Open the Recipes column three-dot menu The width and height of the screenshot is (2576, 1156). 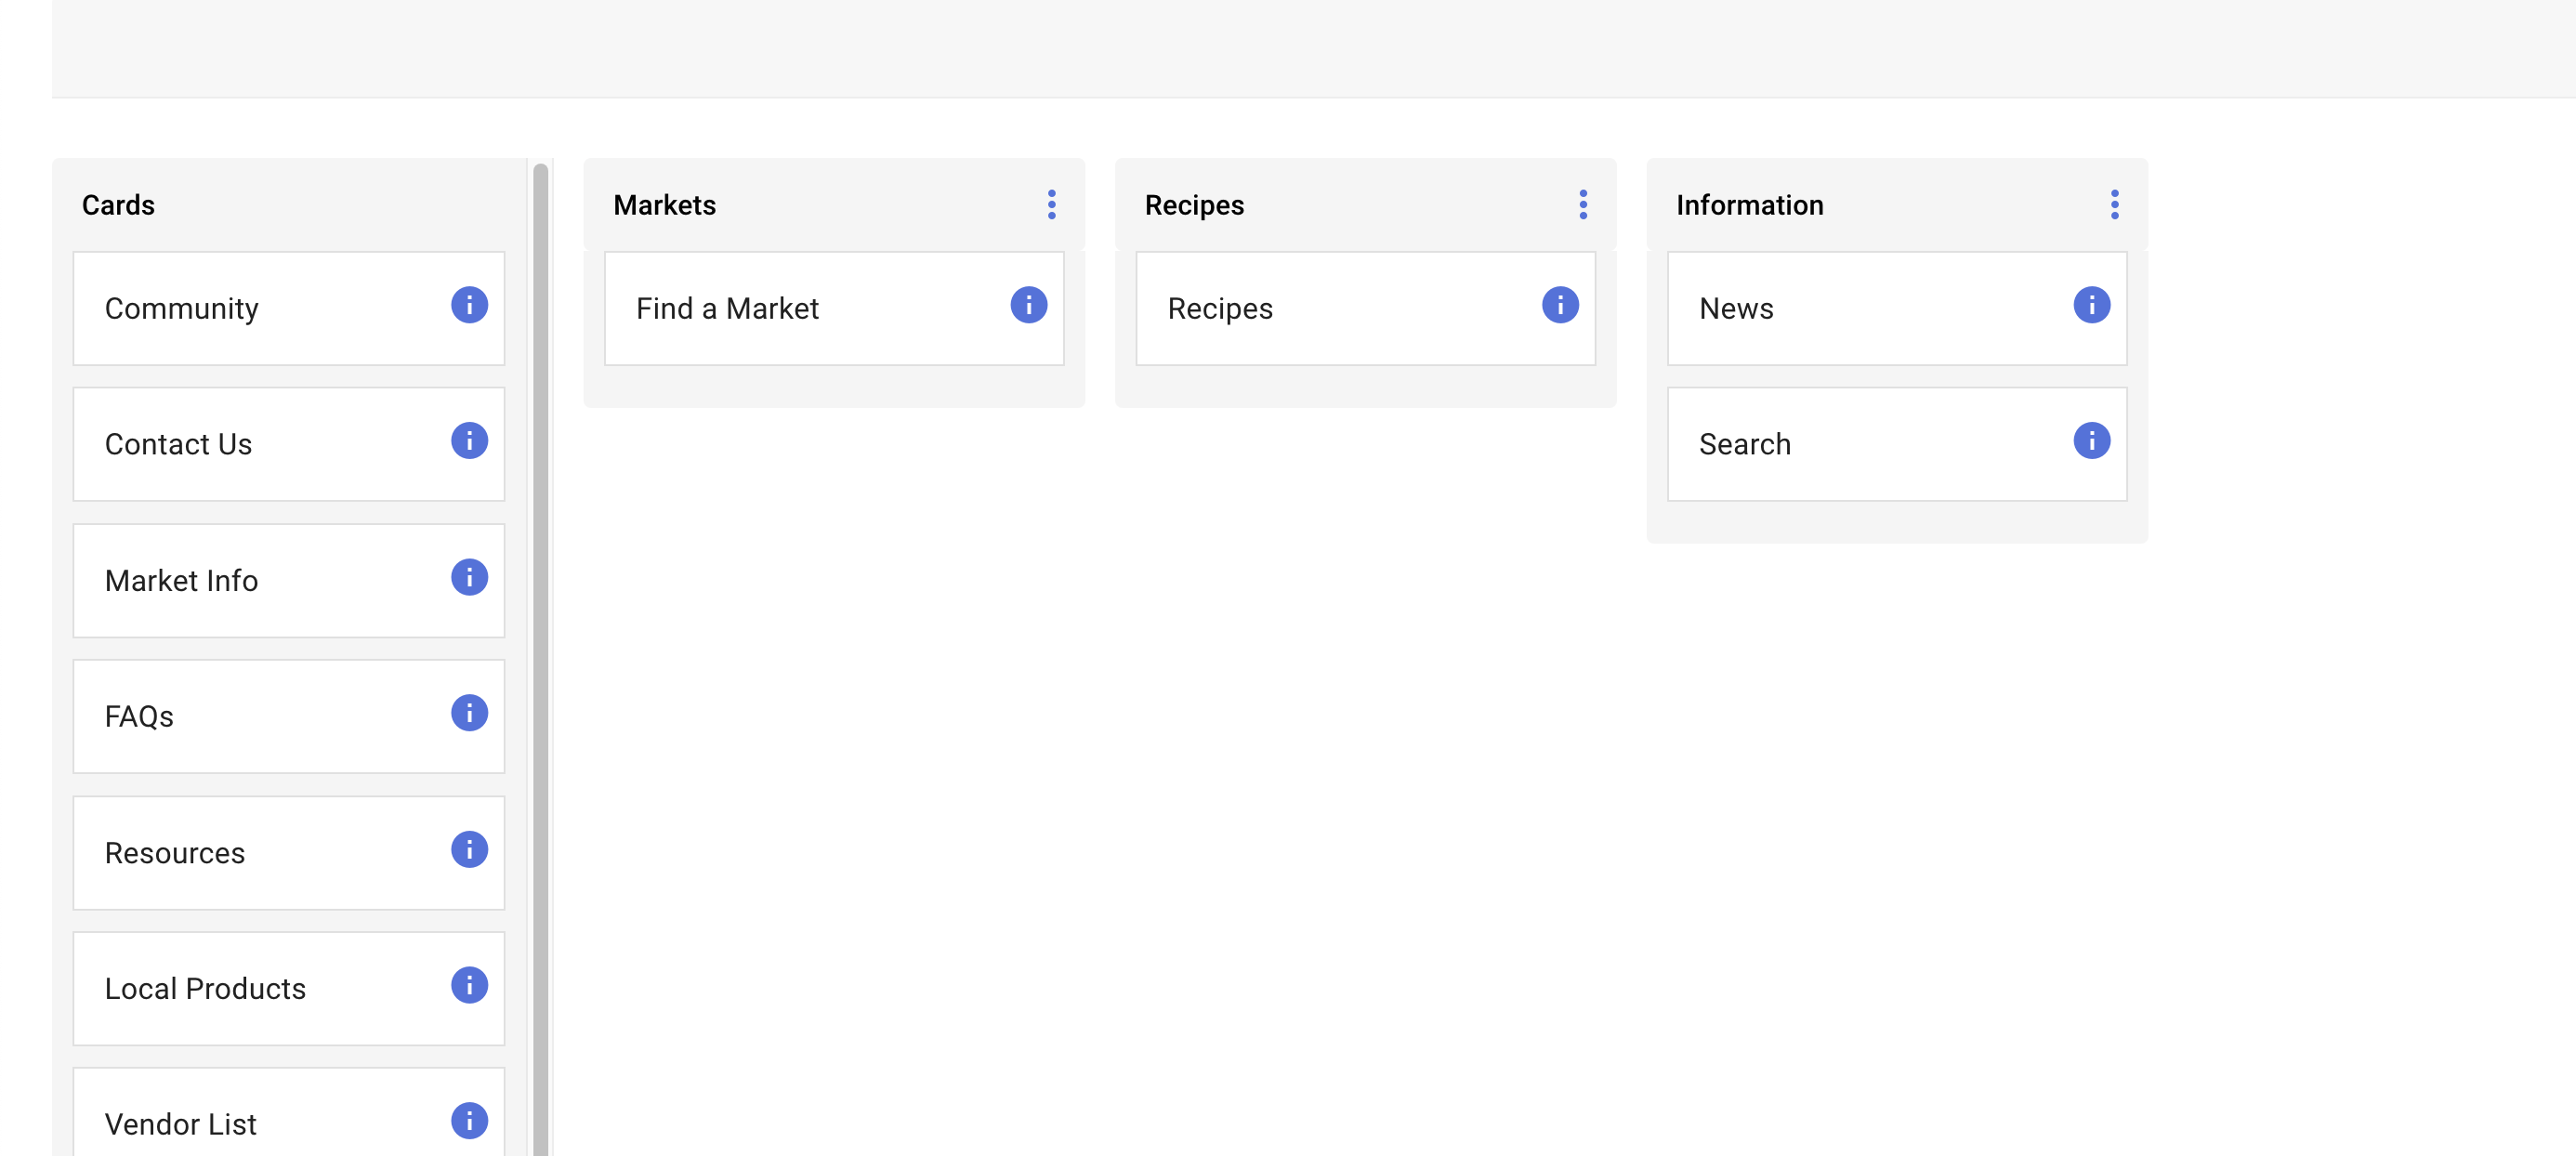click(1583, 205)
